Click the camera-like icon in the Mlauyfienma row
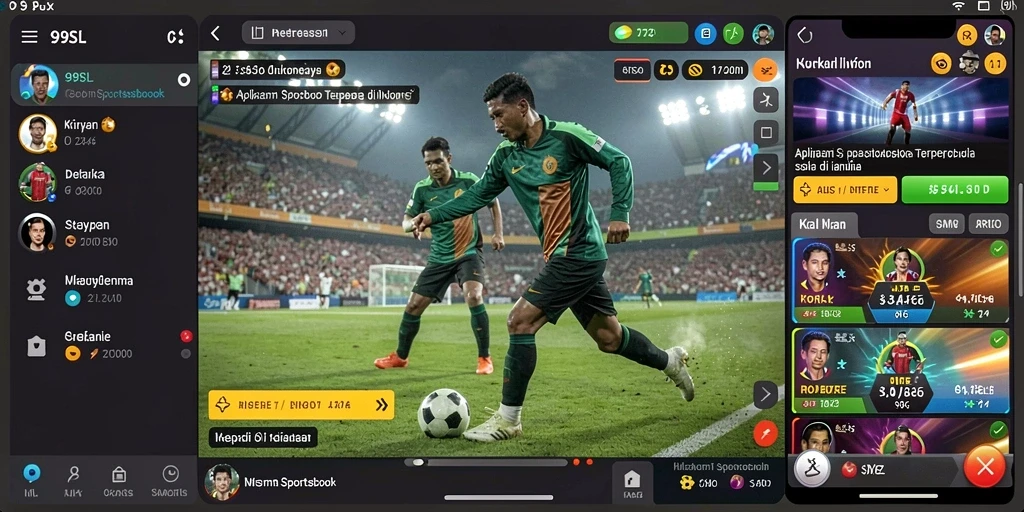 point(37,289)
